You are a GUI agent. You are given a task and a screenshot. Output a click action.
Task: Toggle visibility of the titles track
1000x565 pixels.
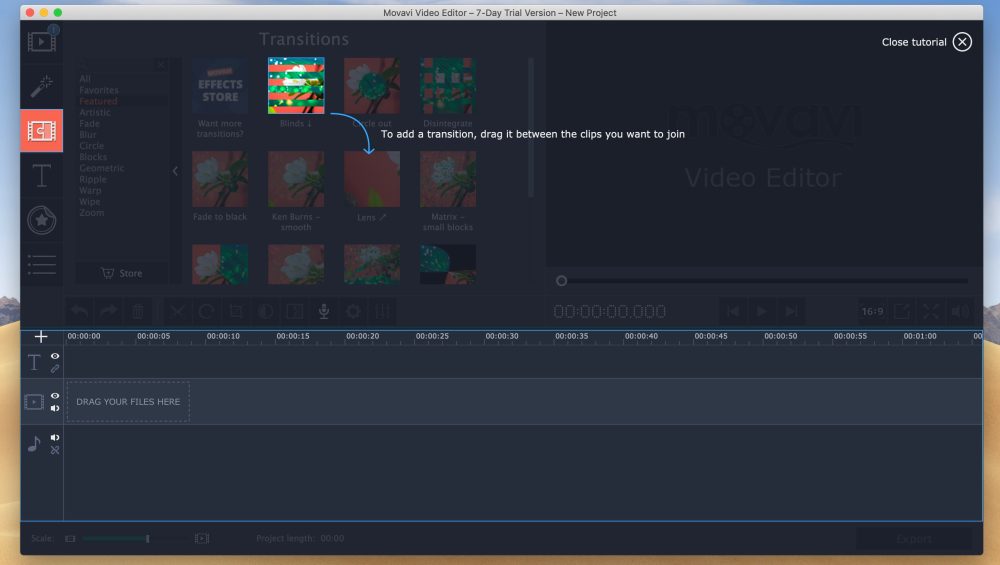55,356
